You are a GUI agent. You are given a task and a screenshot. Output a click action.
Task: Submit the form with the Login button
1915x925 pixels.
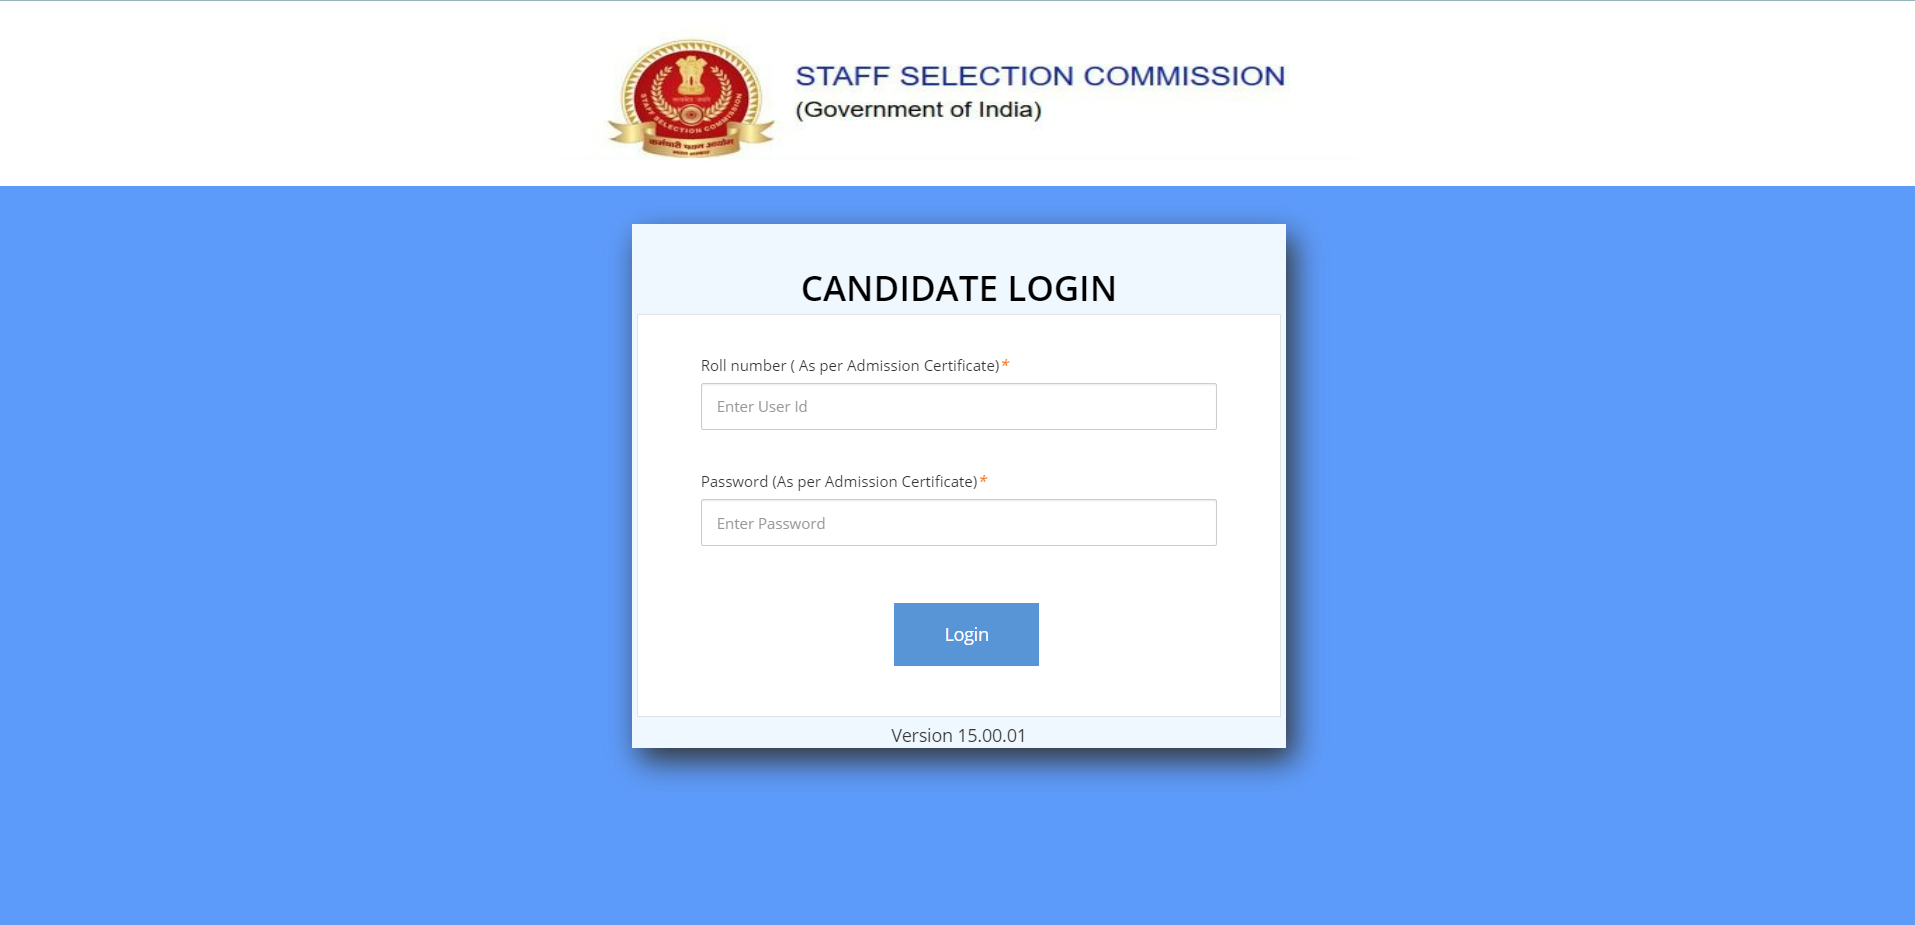pos(966,634)
